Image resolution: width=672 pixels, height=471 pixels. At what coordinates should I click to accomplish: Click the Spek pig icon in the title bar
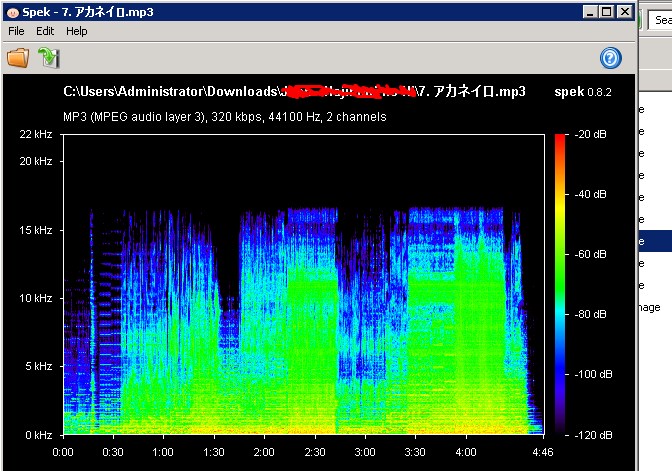(13, 12)
